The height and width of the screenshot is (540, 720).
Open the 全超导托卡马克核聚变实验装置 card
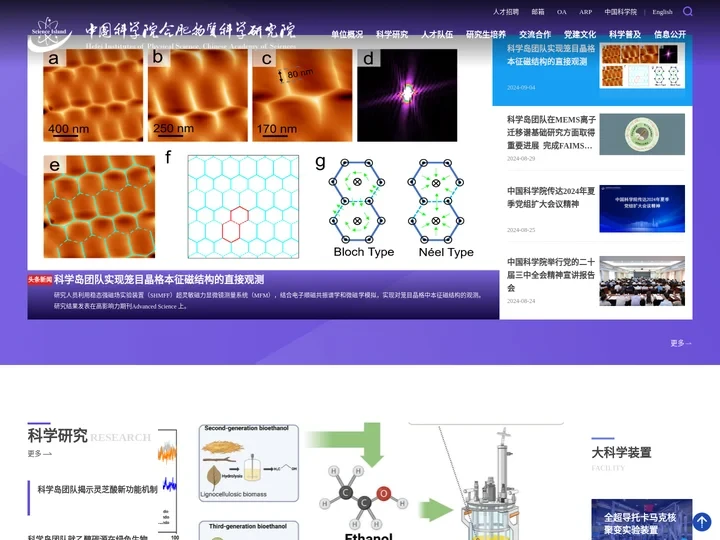point(641,519)
